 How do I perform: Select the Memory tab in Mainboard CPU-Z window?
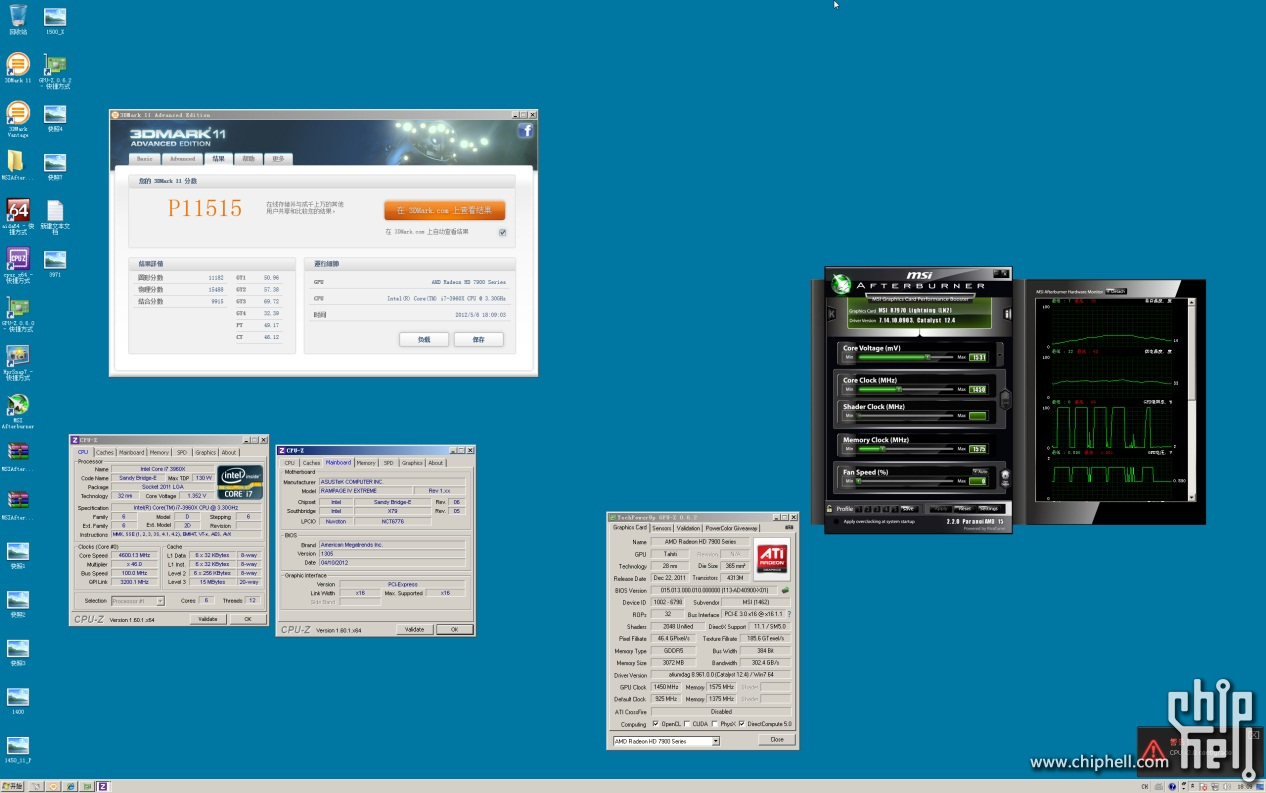pyautogui.click(x=366, y=463)
